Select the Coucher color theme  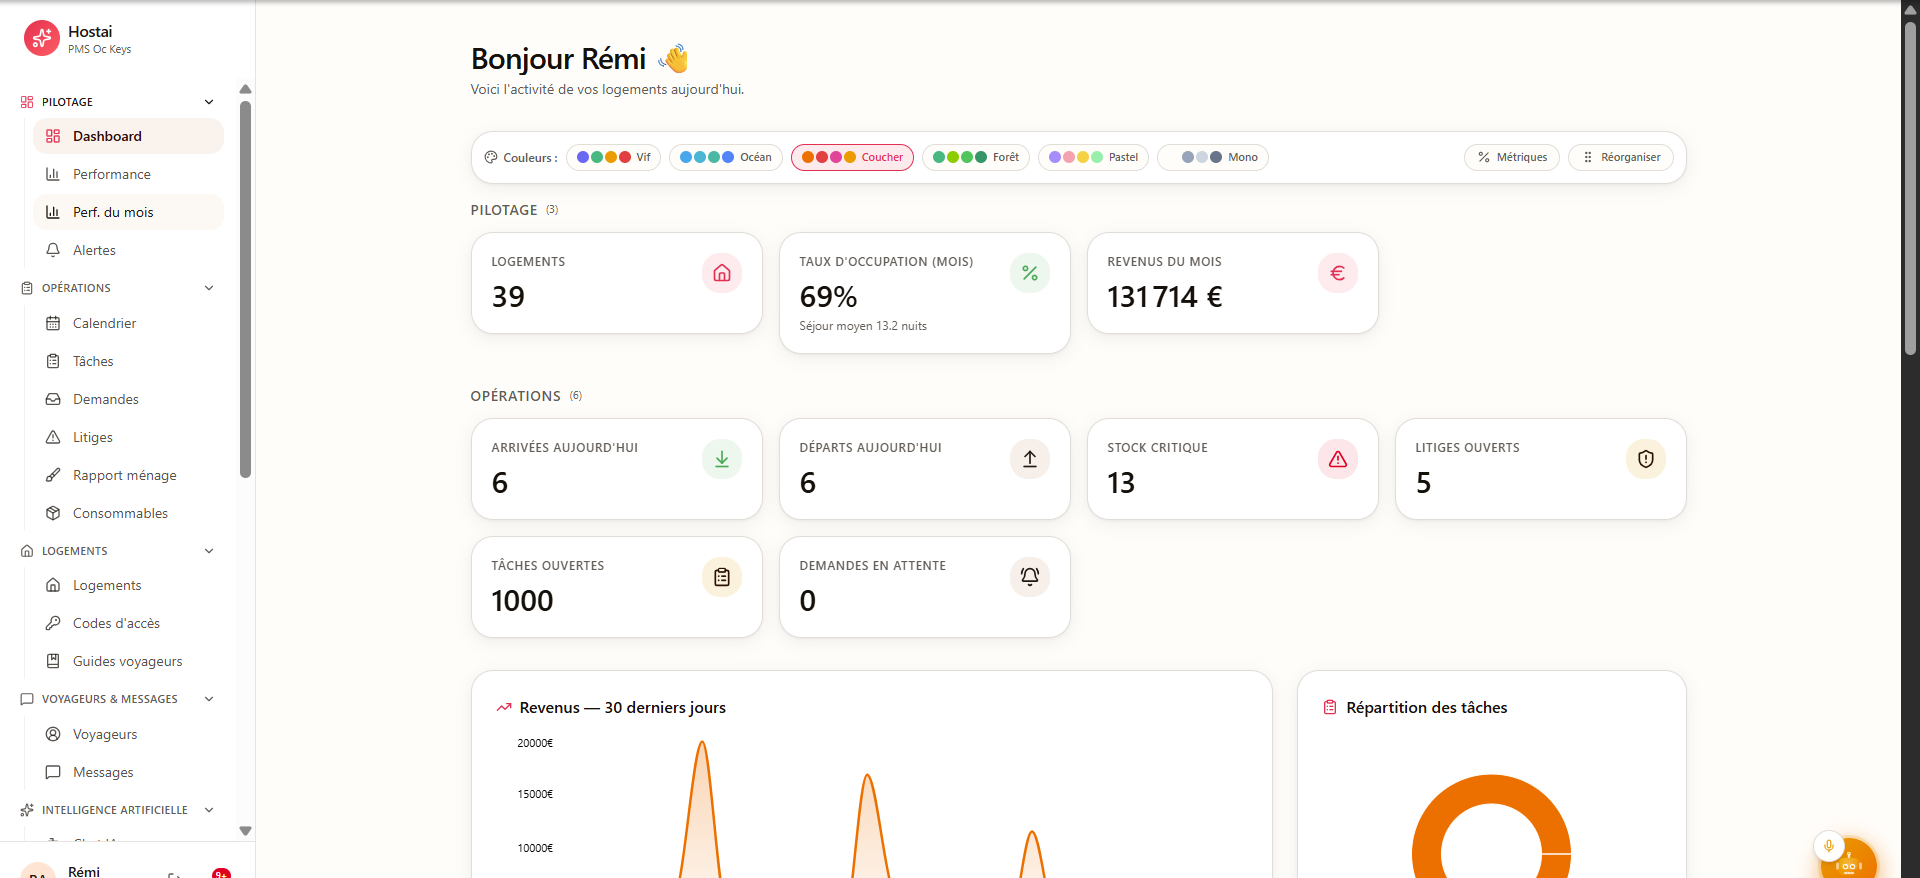[x=852, y=157]
